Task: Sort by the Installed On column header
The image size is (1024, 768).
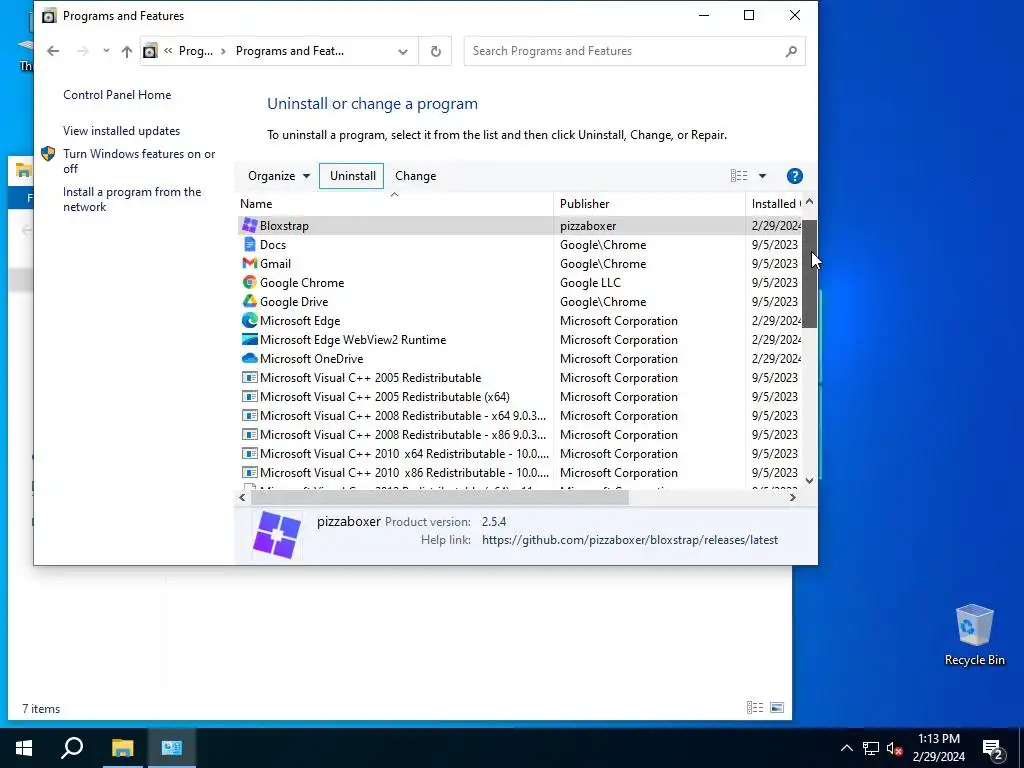Action: pyautogui.click(x=774, y=204)
